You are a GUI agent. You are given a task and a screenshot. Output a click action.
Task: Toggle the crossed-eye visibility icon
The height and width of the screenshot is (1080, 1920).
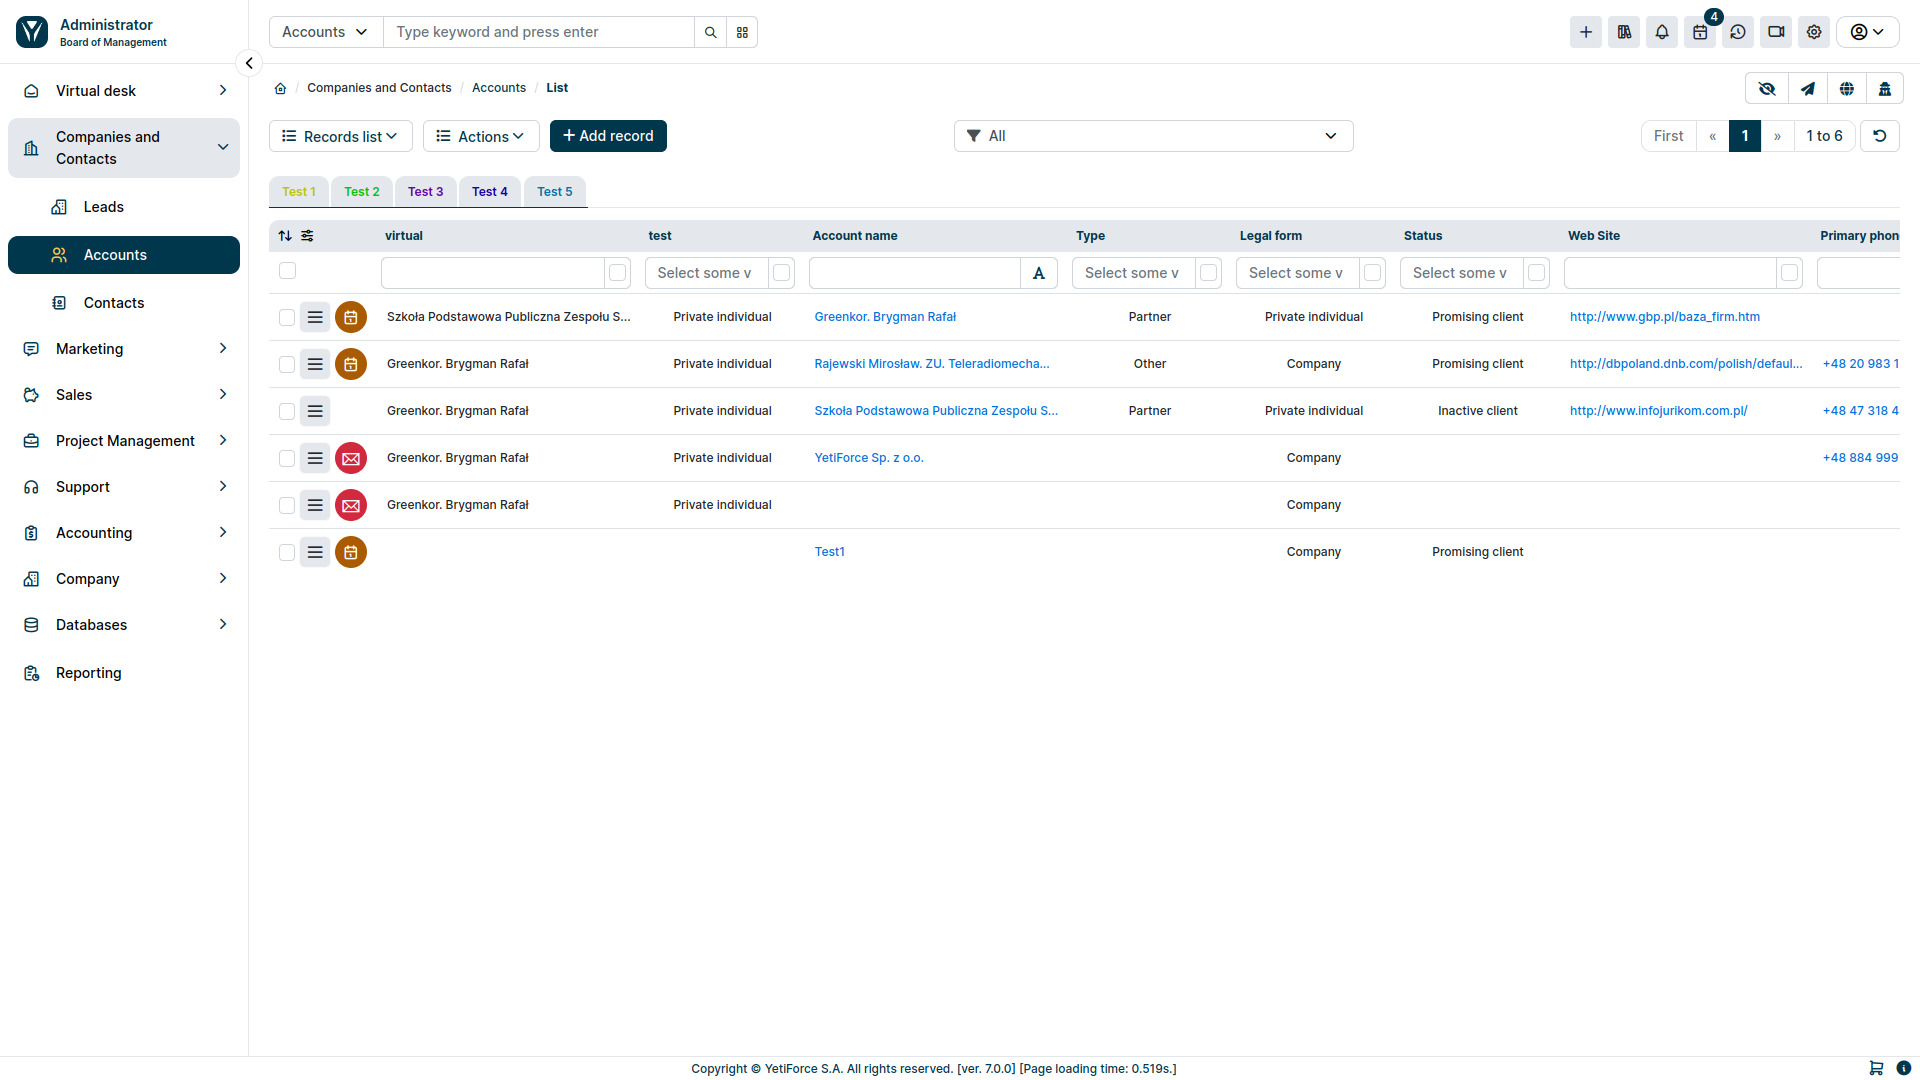[x=1767, y=89]
